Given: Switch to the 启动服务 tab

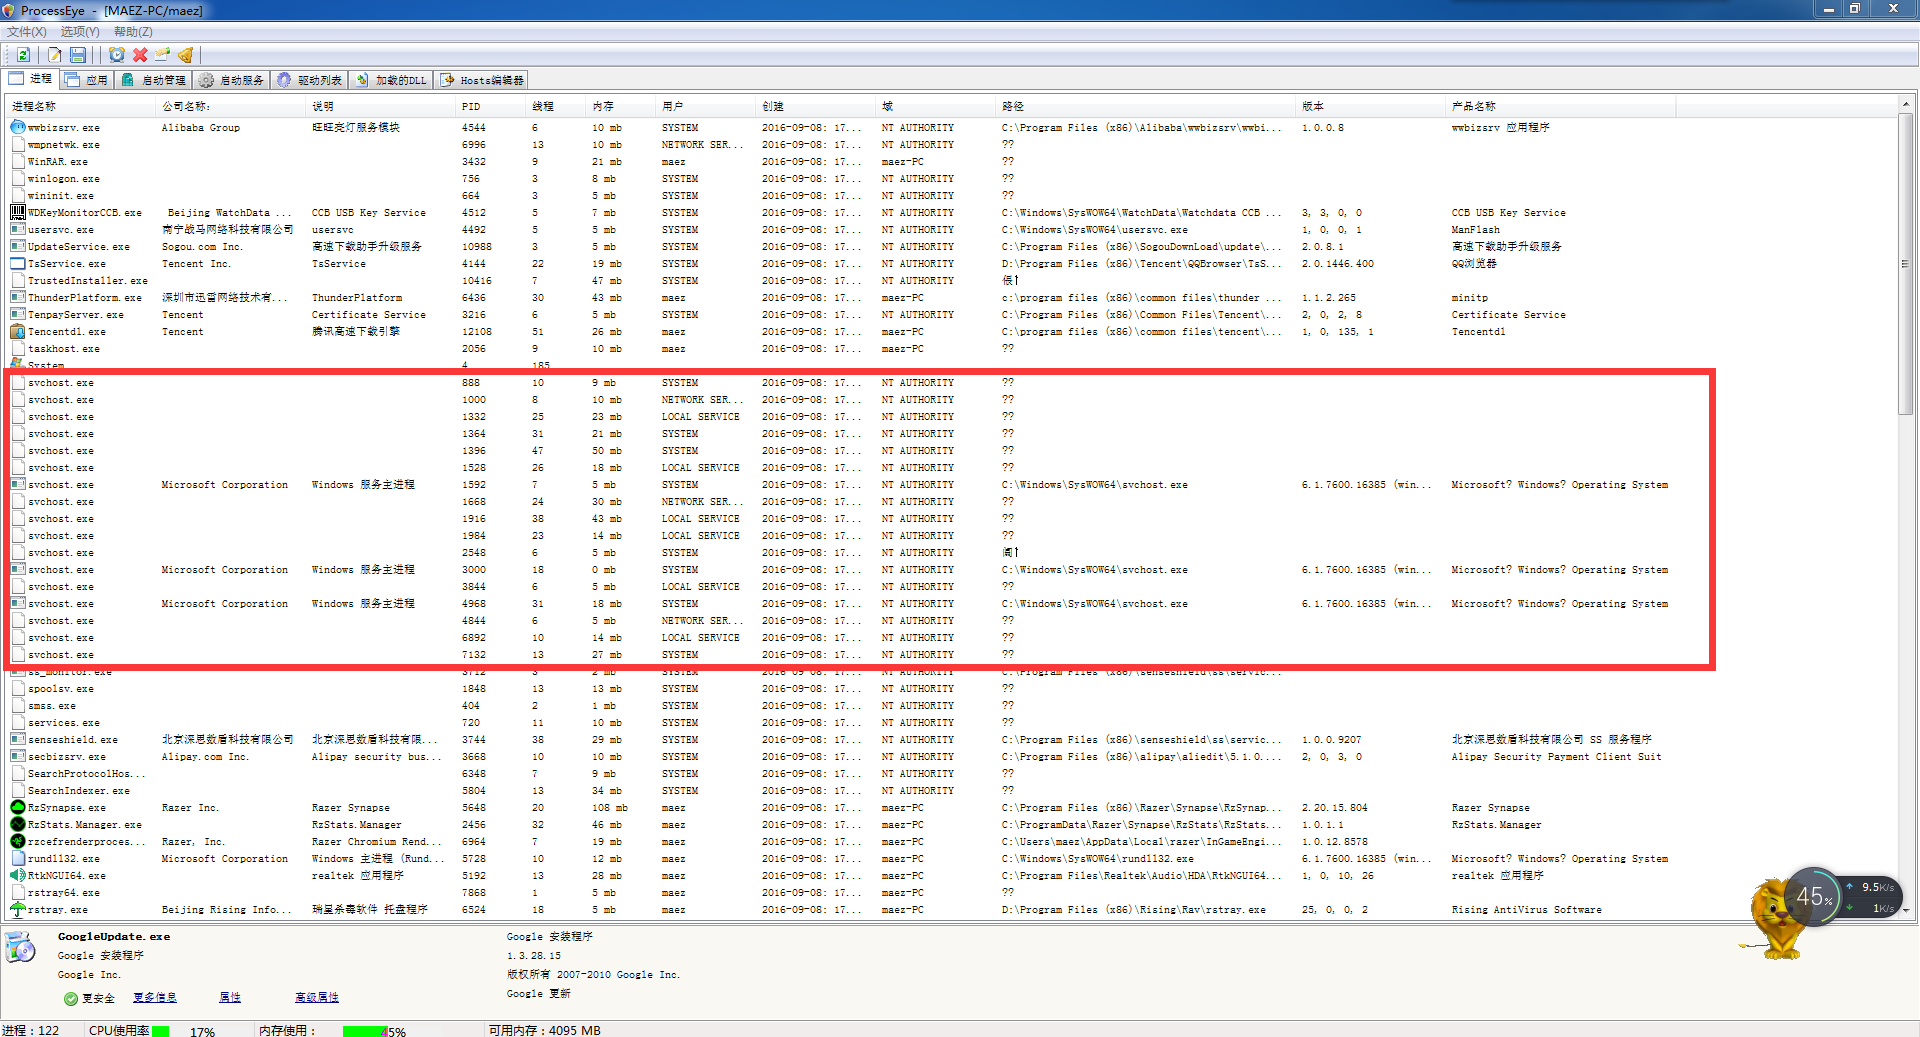Looking at the screenshot, I should click(x=231, y=80).
